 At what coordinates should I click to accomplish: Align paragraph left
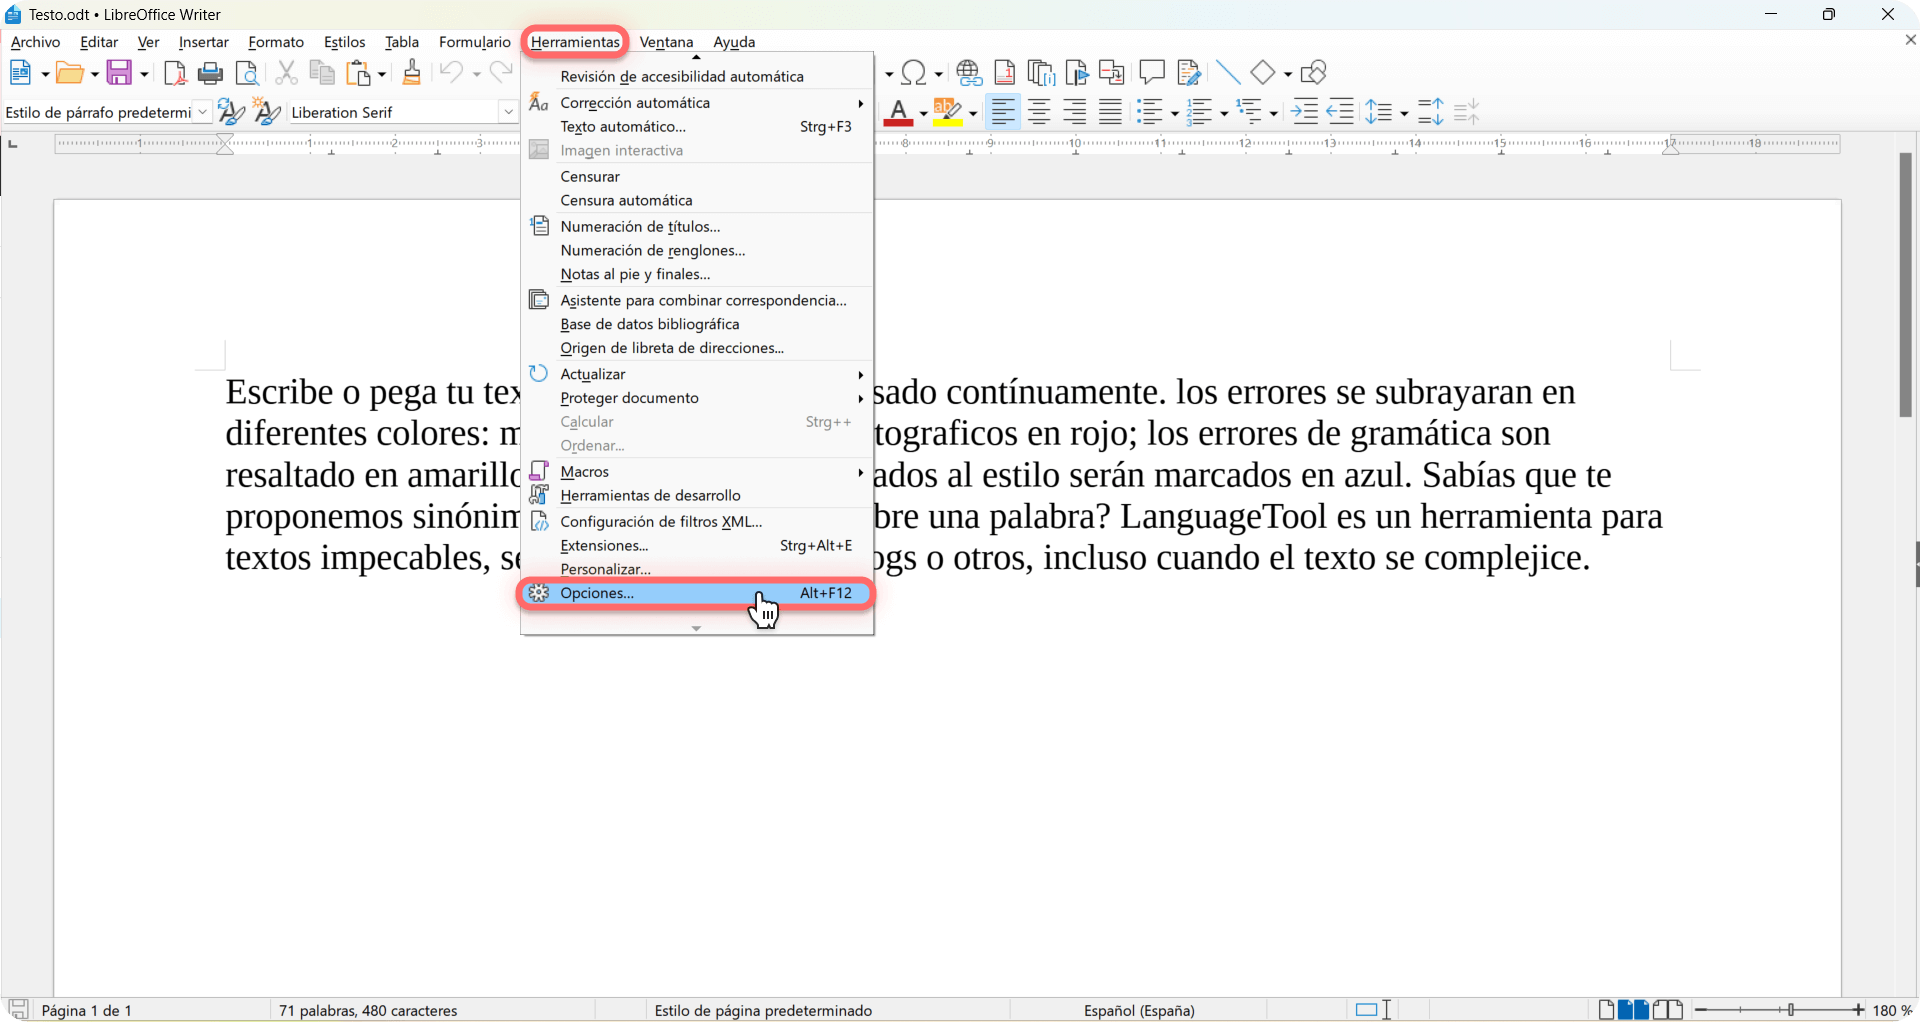point(1003,112)
